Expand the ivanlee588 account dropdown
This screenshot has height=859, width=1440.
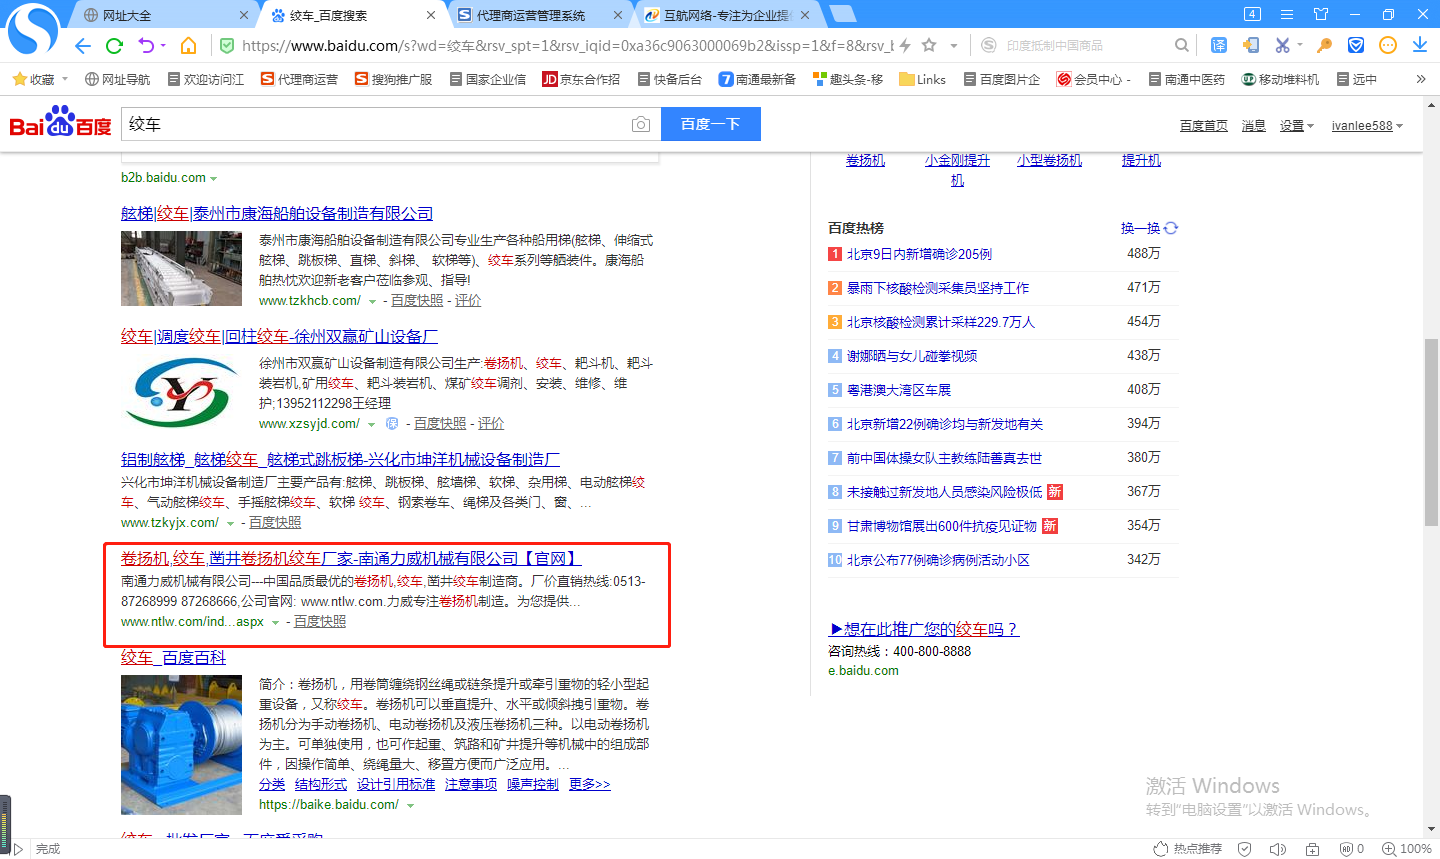tap(1367, 126)
